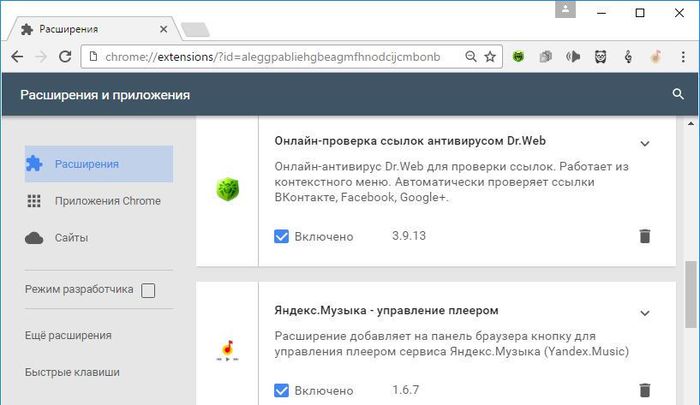Click the Расширения browser tab
Viewport: 700px width, 405px height.
(92, 29)
